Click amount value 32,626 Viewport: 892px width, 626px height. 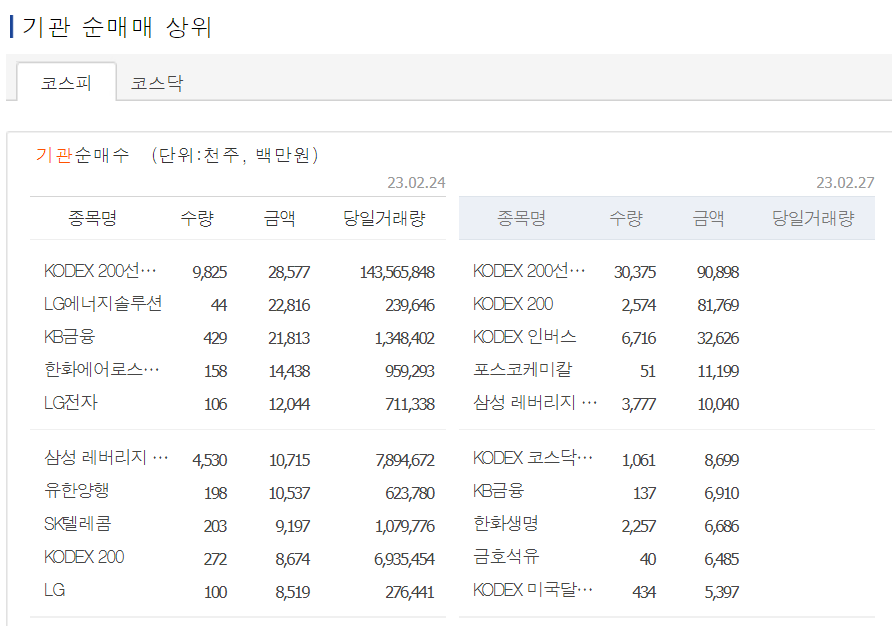click(718, 339)
